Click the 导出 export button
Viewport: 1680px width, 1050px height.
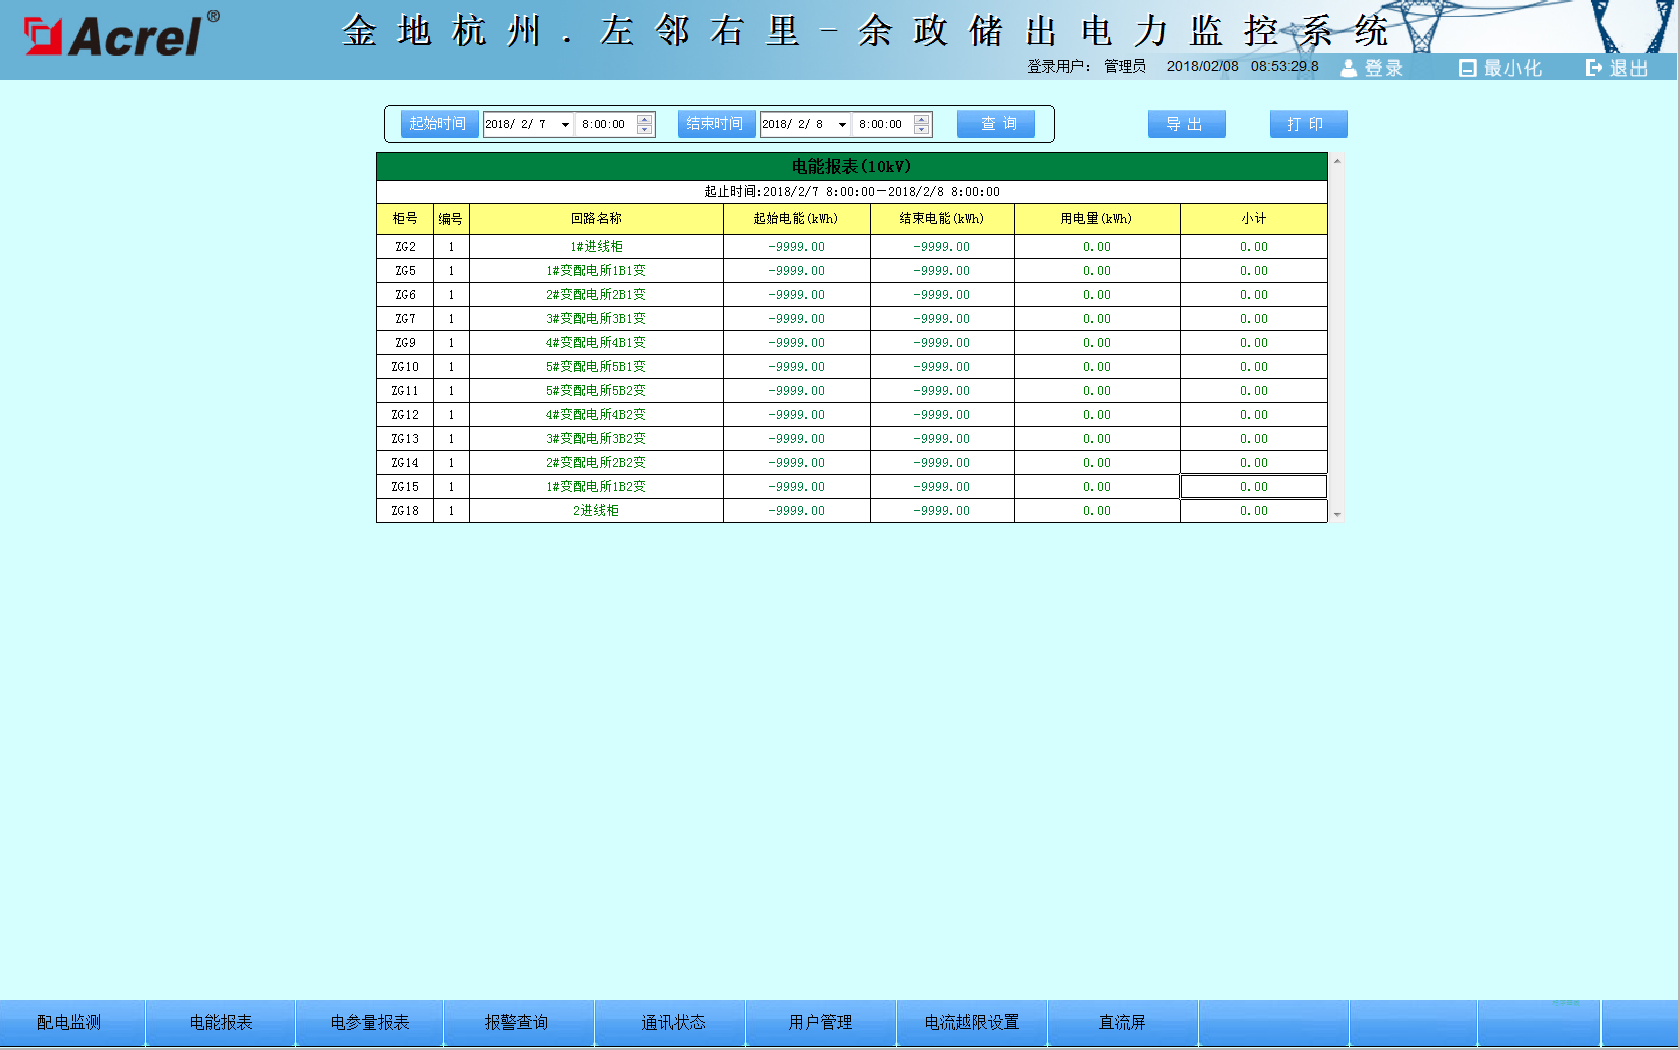pos(1186,124)
